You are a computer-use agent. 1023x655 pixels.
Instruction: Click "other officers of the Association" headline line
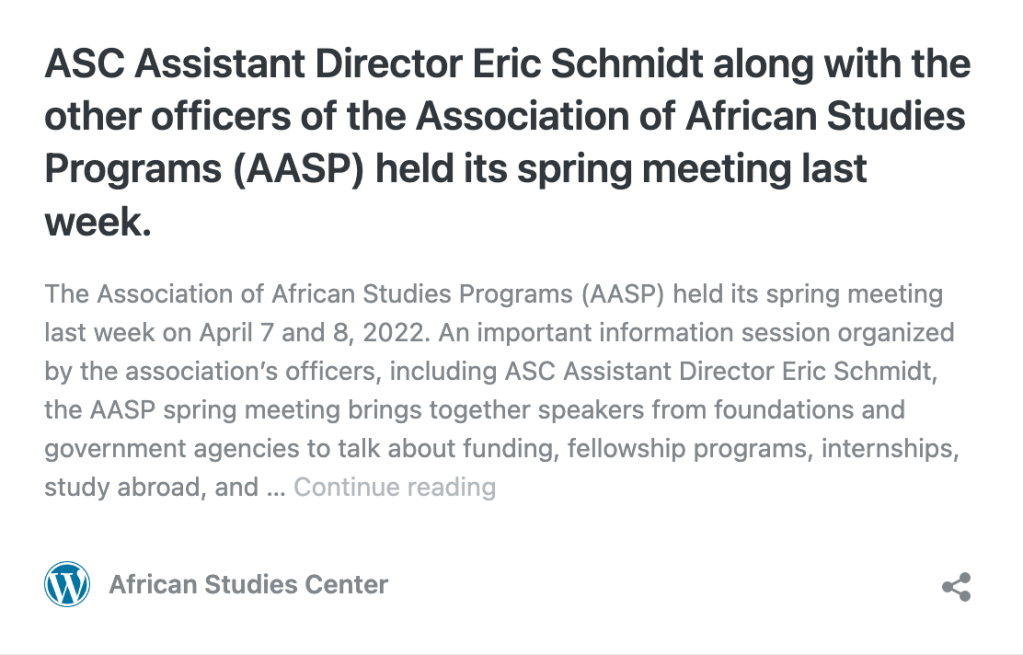point(505,117)
